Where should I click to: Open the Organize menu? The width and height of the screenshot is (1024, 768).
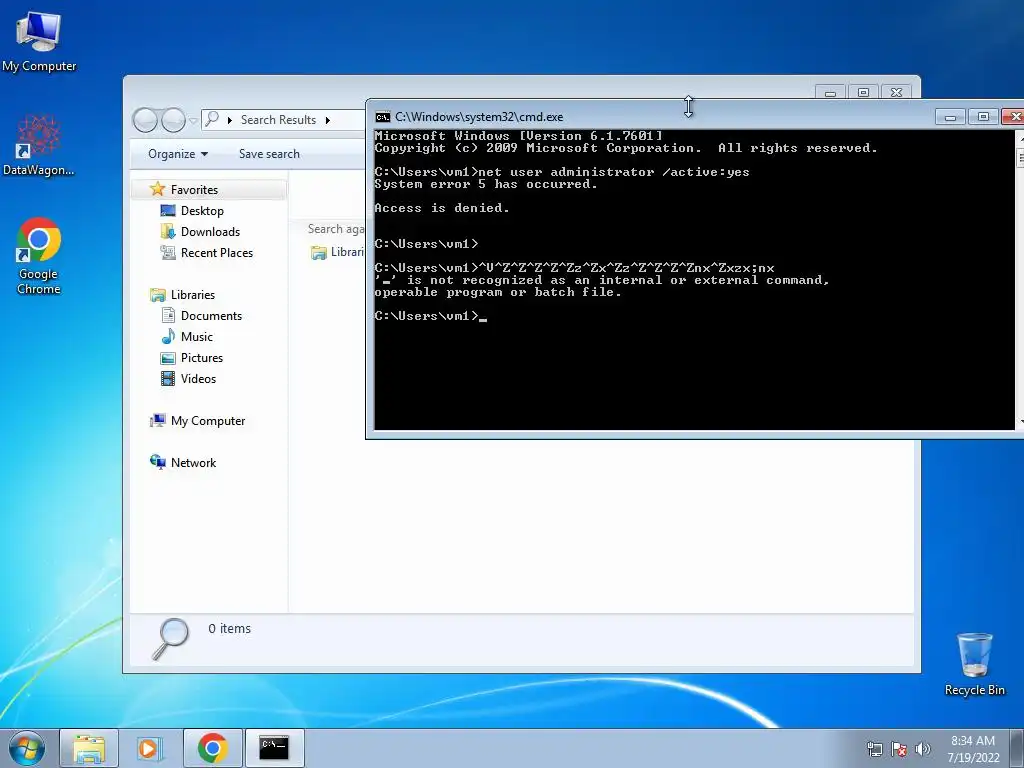coord(178,154)
